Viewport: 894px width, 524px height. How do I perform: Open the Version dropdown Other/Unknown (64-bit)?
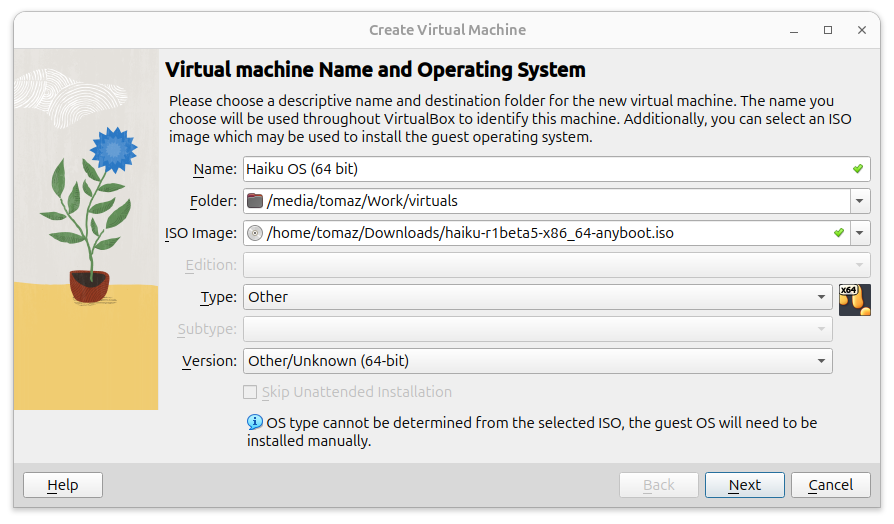pyautogui.click(x=538, y=361)
